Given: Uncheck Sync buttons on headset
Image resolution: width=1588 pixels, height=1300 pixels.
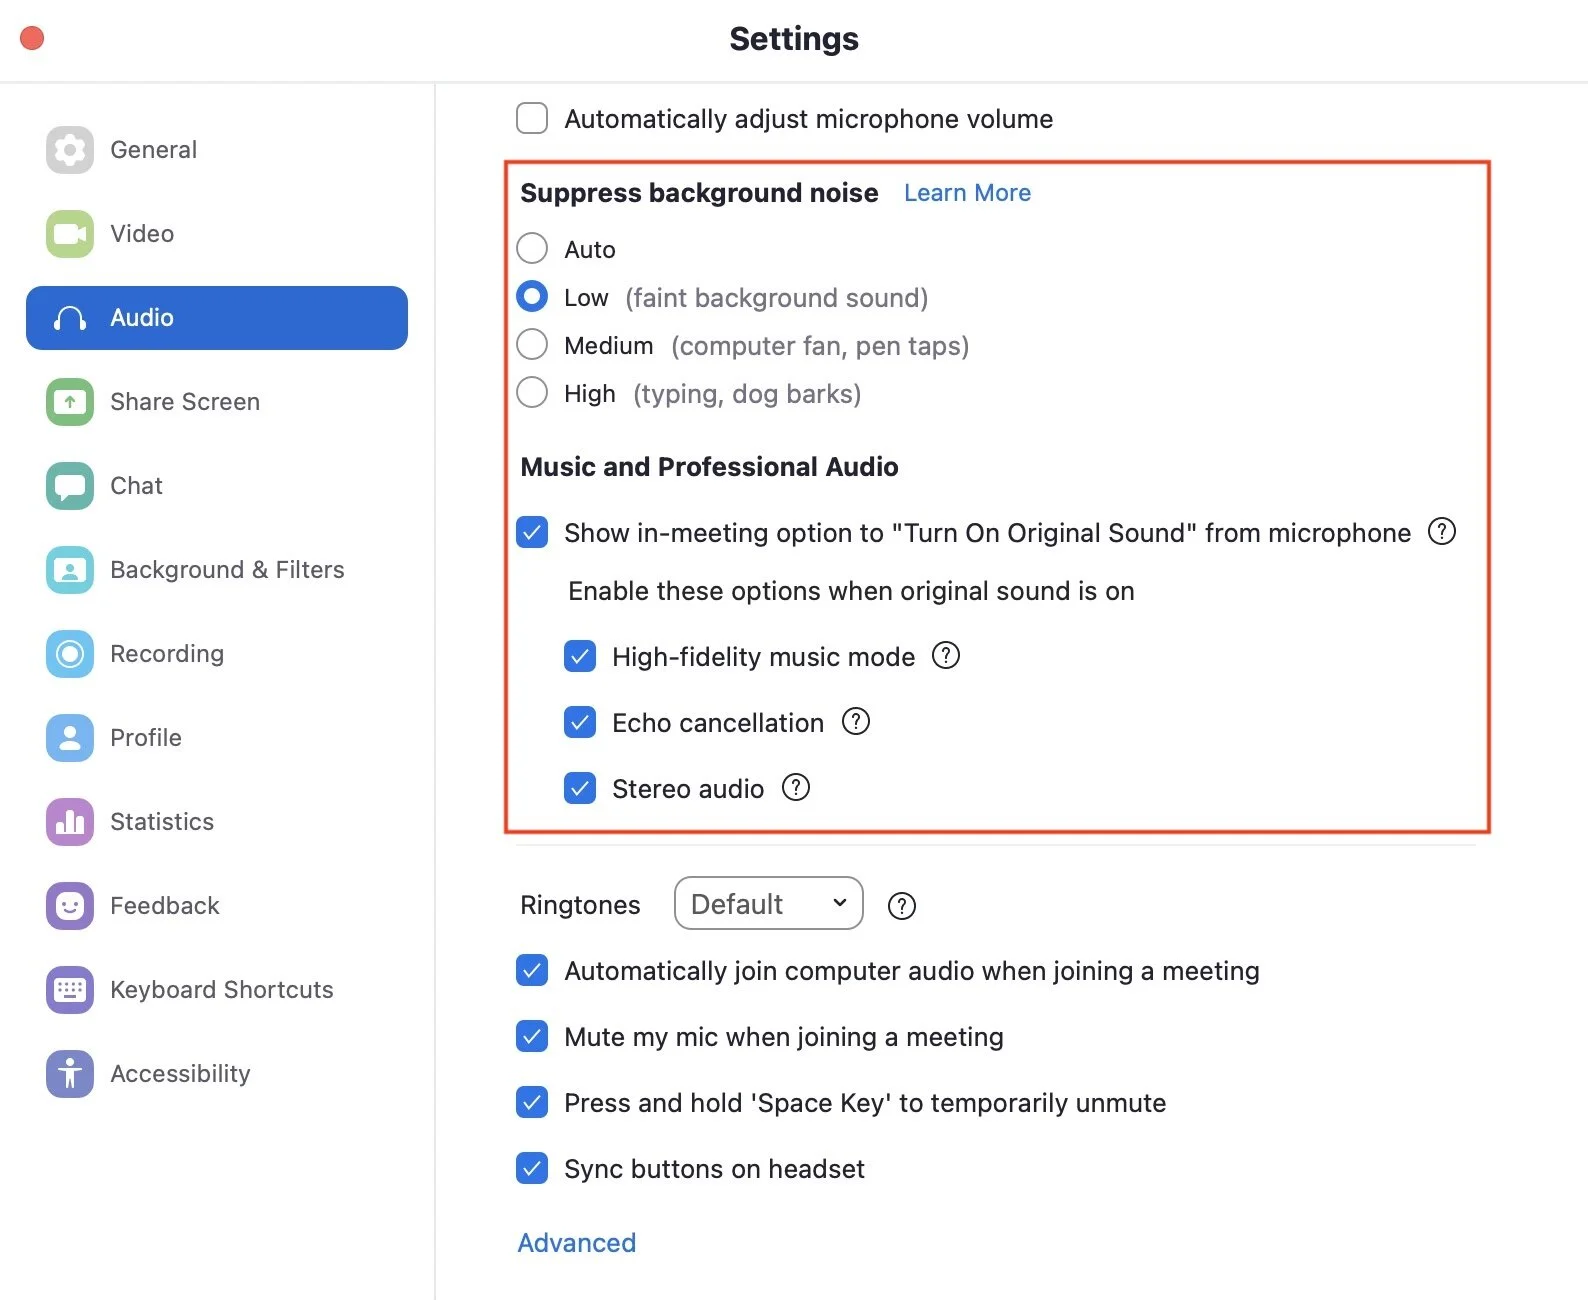Looking at the screenshot, I should 532,1168.
